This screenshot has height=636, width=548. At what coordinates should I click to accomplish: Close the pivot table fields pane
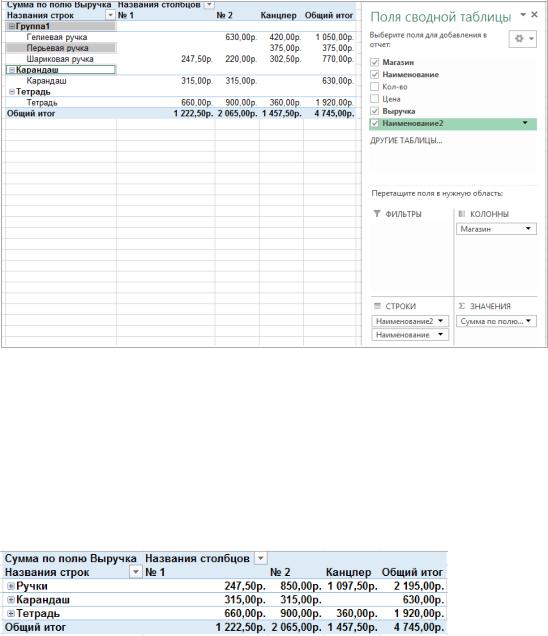(534, 15)
